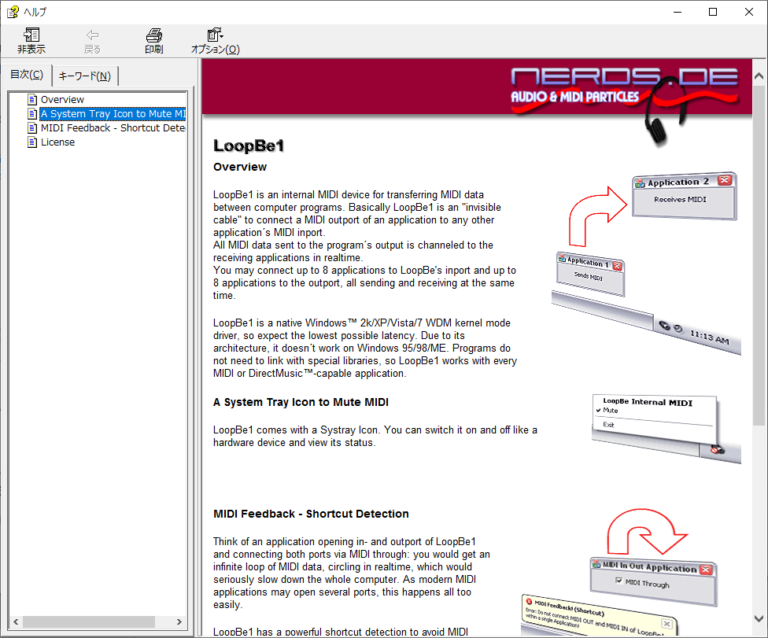The image size is (768, 638).
Task: Click the Application 2 window illustration
Action: pos(684,196)
